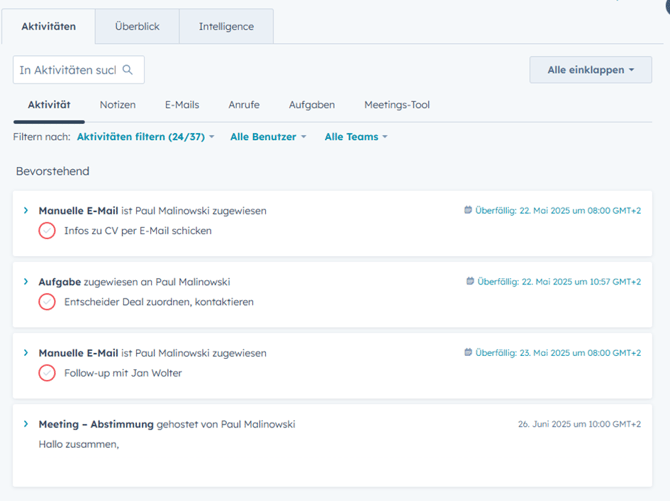Switch to the Intelligence tab

coord(226,26)
